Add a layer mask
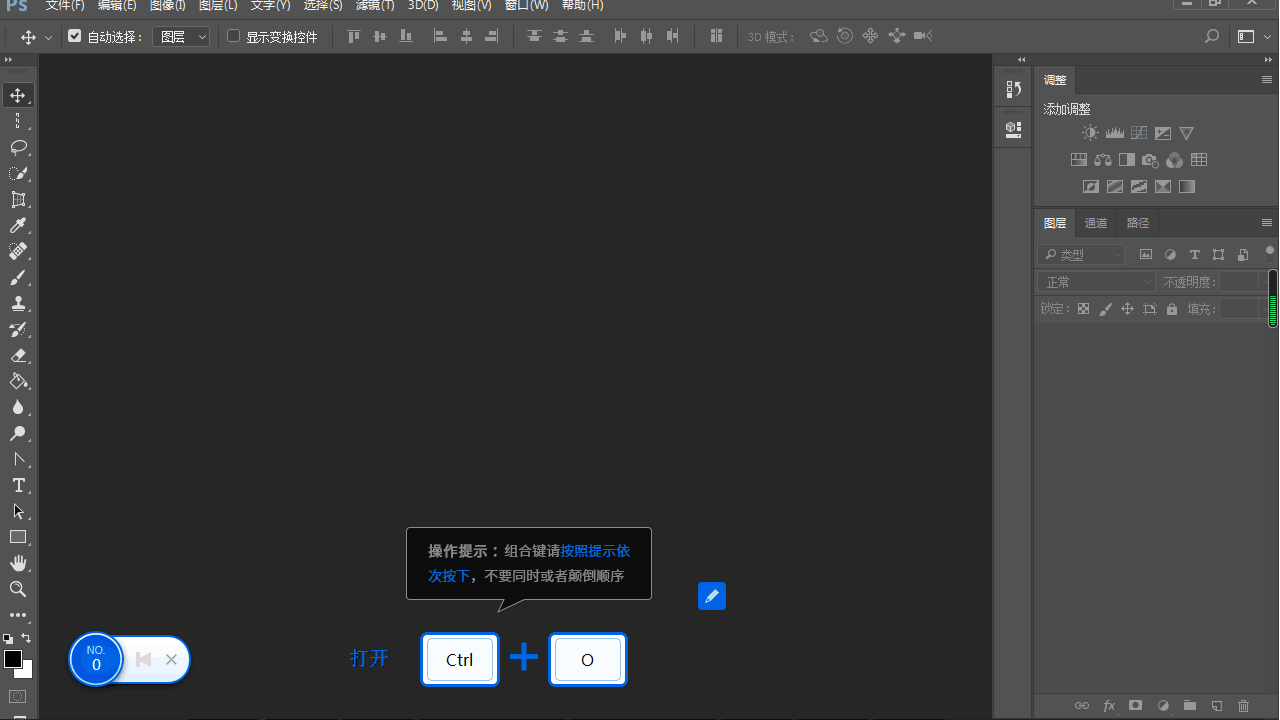The height and width of the screenshot is (720, 1280). [x=1135, y=705]
